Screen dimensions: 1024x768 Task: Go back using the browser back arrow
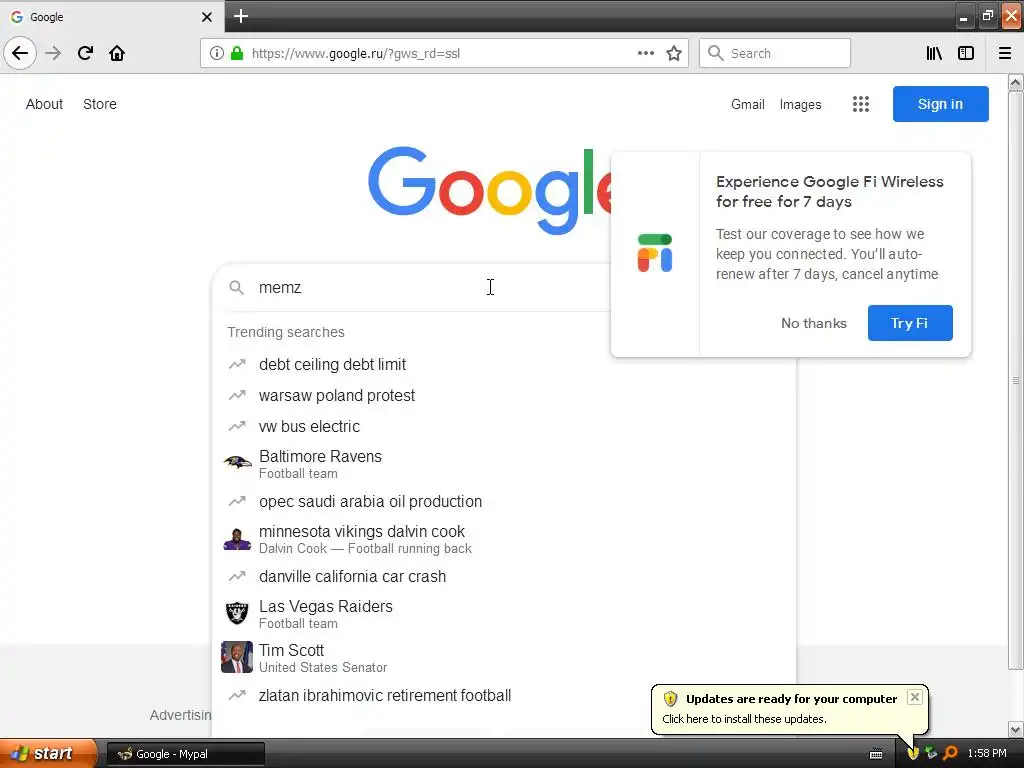coord(20,53)
